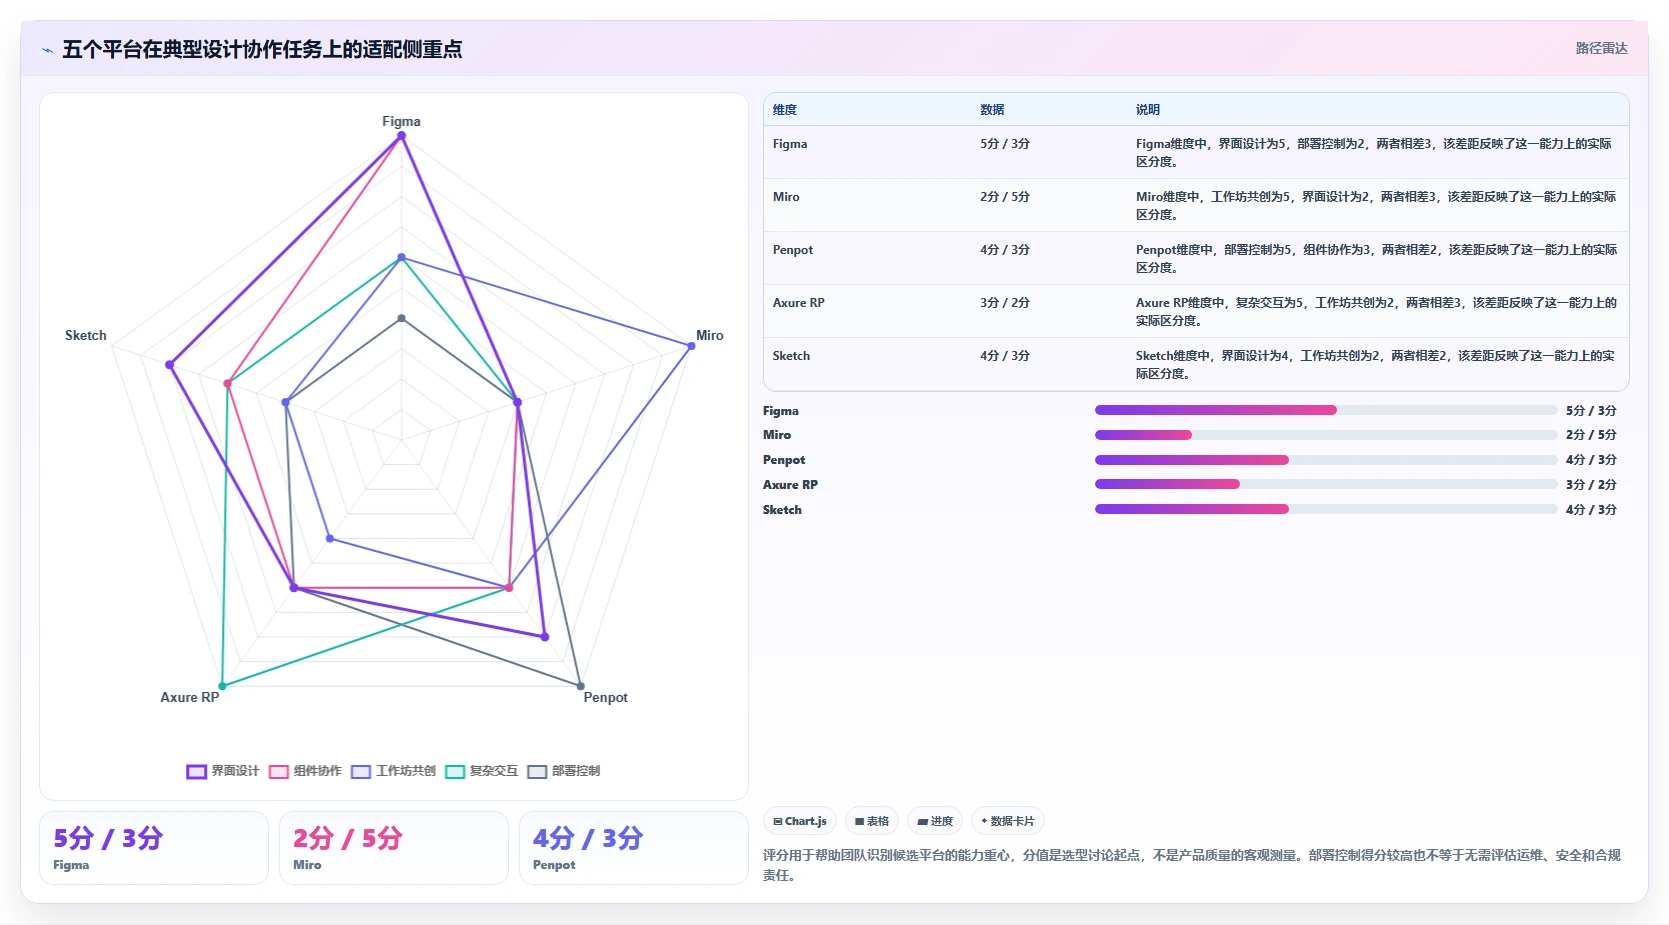Click the Sketch progress bar
Image resolution: width=1669 pixels, height=925 pixels.
[1326, 509]
